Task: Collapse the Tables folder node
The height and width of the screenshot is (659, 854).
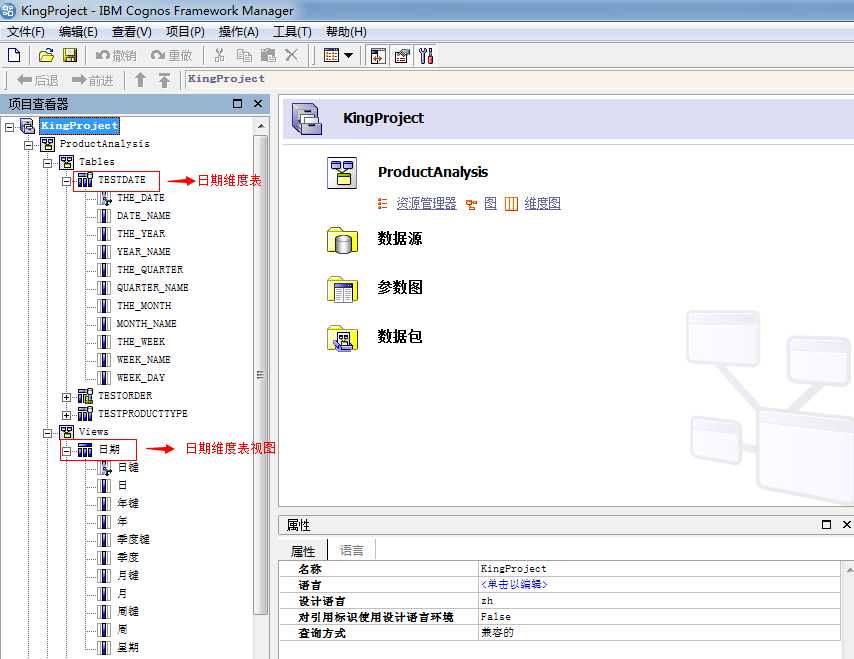Action: click(x=48, y=163)
